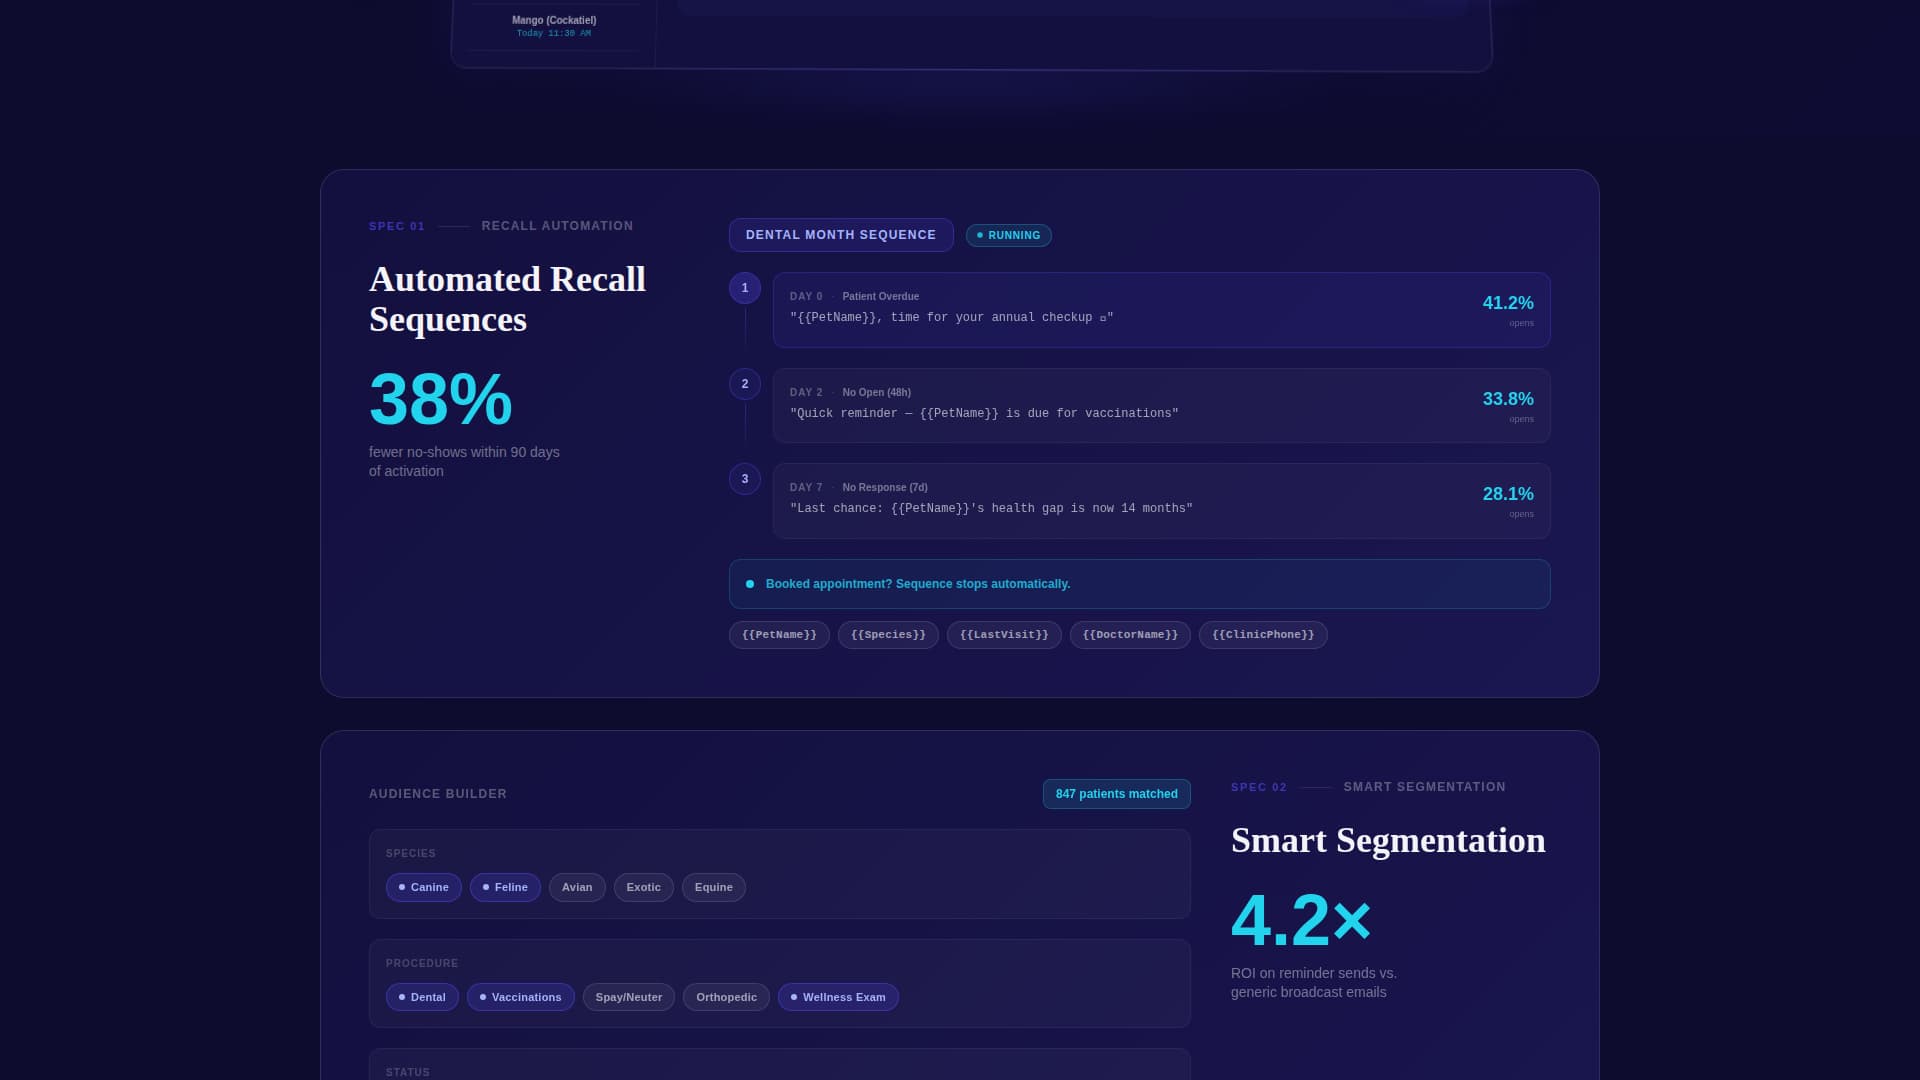The width and height of the screenshot is (1920, 1080).
Task: Click the SPEC 02 label
Action: coord(1259,787)
